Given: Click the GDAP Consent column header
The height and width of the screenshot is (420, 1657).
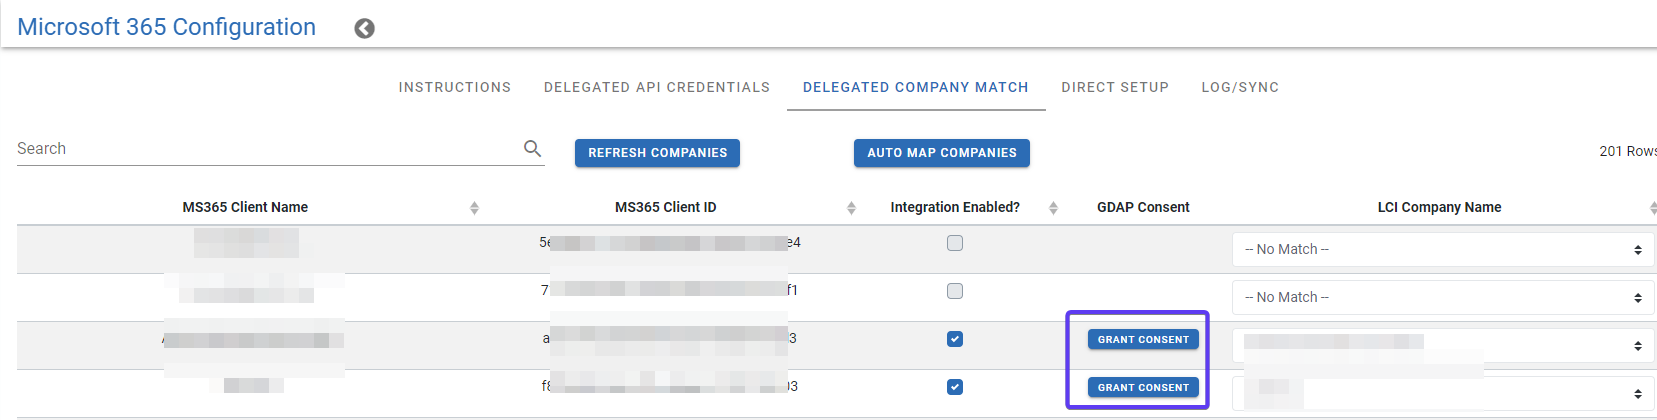Looking at the screenshot, I should [x=1143, y=207].
